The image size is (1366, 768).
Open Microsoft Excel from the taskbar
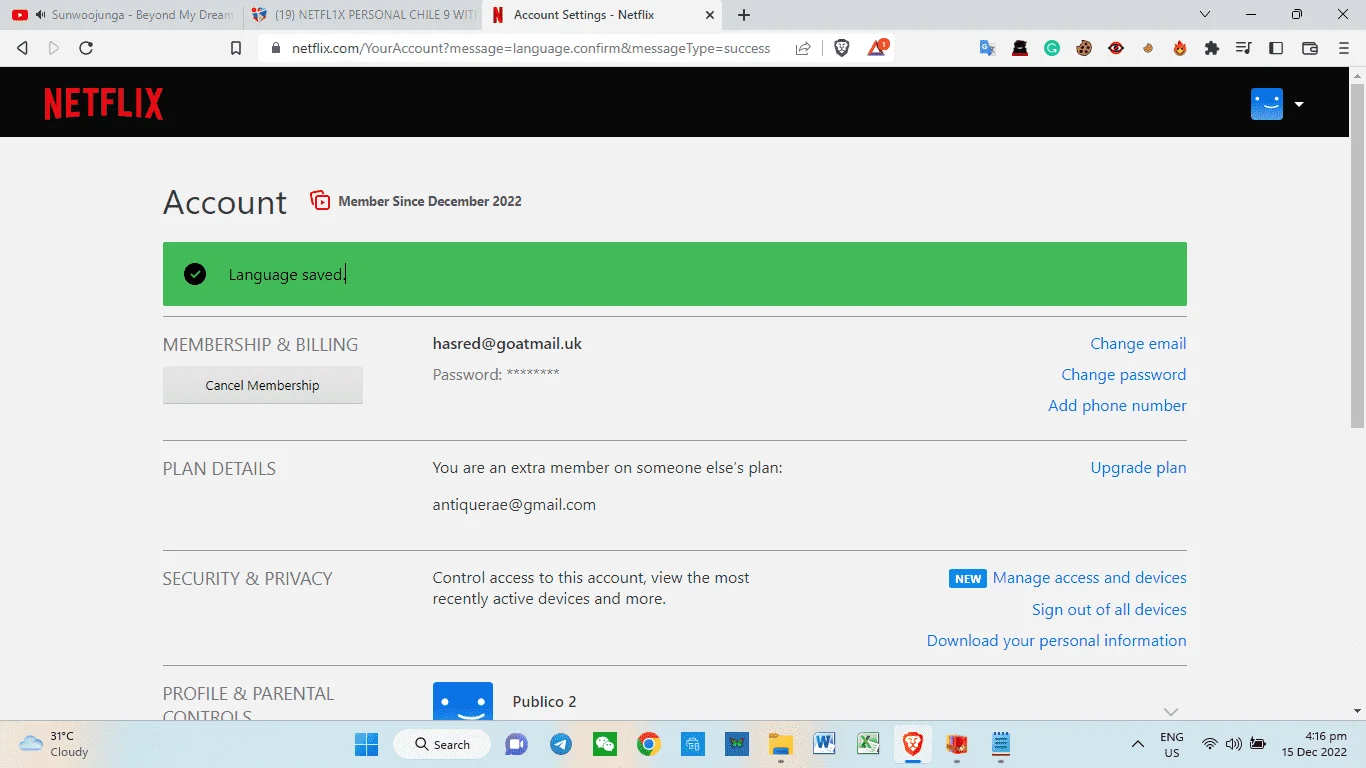868,744
